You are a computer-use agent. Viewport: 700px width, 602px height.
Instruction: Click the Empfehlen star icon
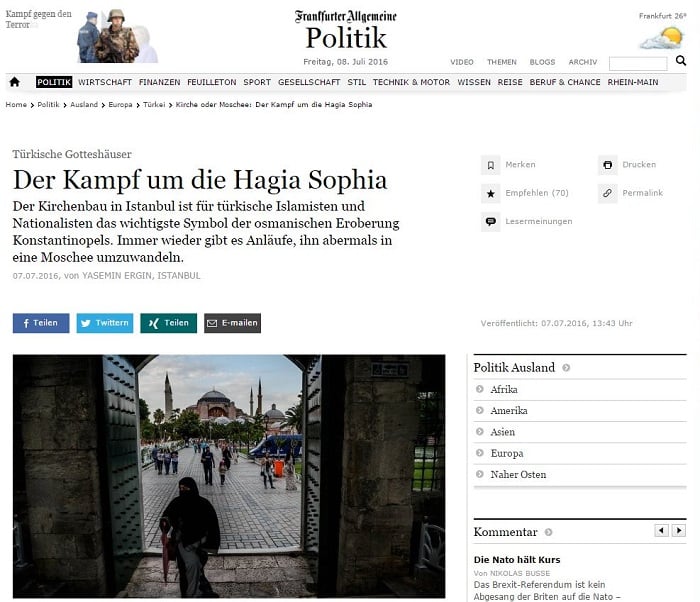click(490, 193)
